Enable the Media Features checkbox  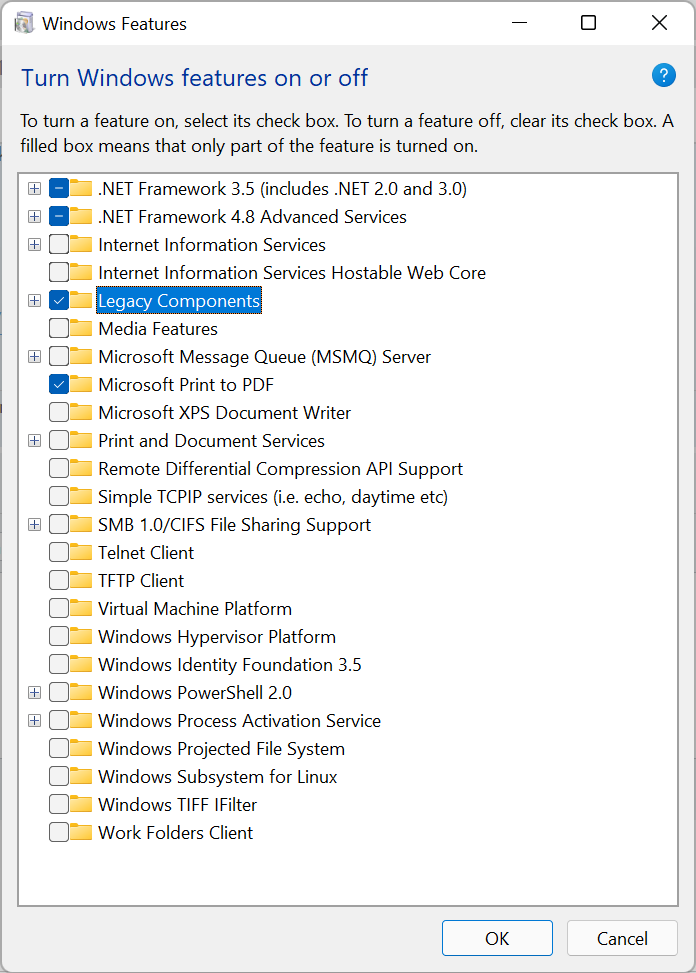(59, 328)
